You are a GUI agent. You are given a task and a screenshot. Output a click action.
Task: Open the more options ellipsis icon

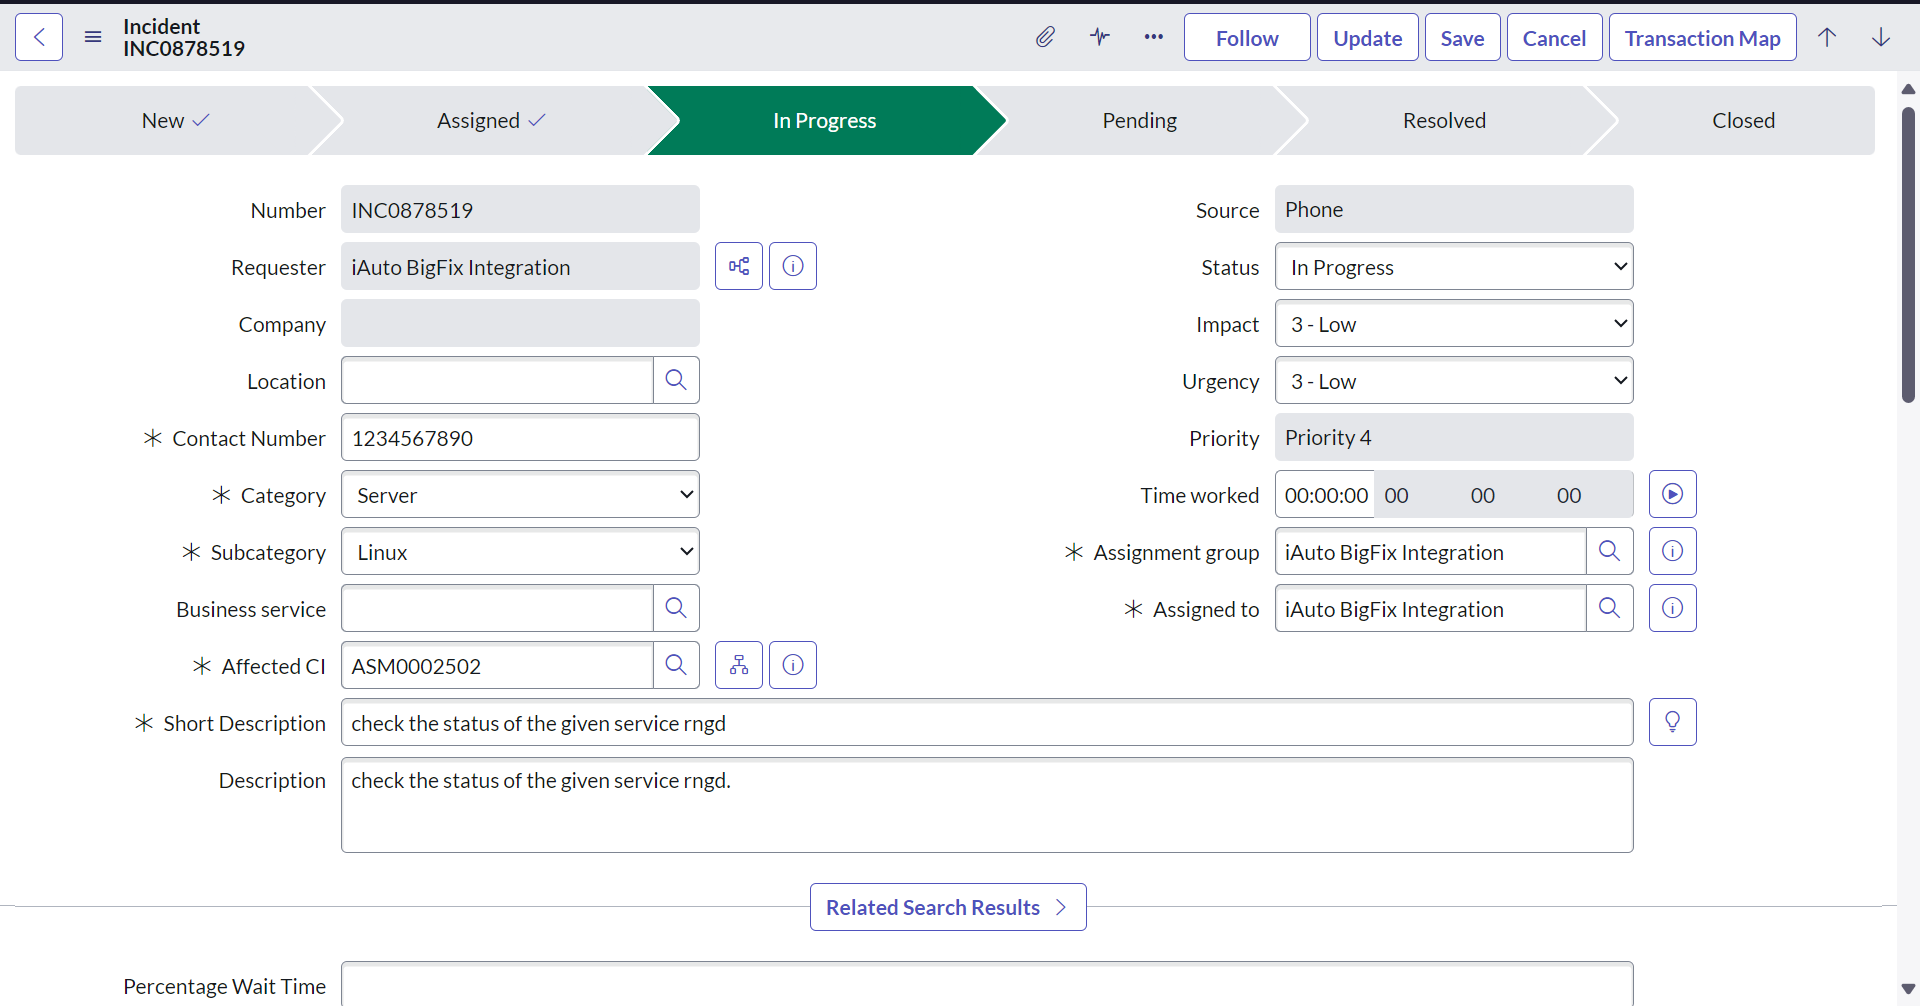click(x=1154, y=38)
